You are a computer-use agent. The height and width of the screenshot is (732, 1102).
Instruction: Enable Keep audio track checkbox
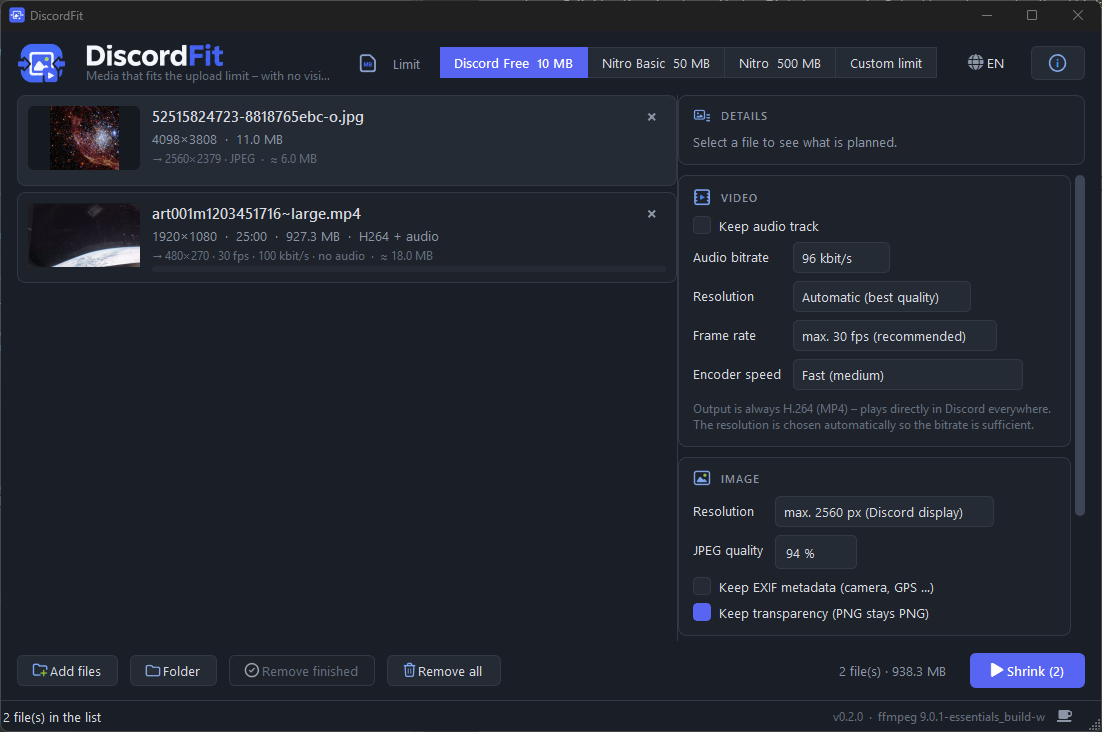click(702, 226)
